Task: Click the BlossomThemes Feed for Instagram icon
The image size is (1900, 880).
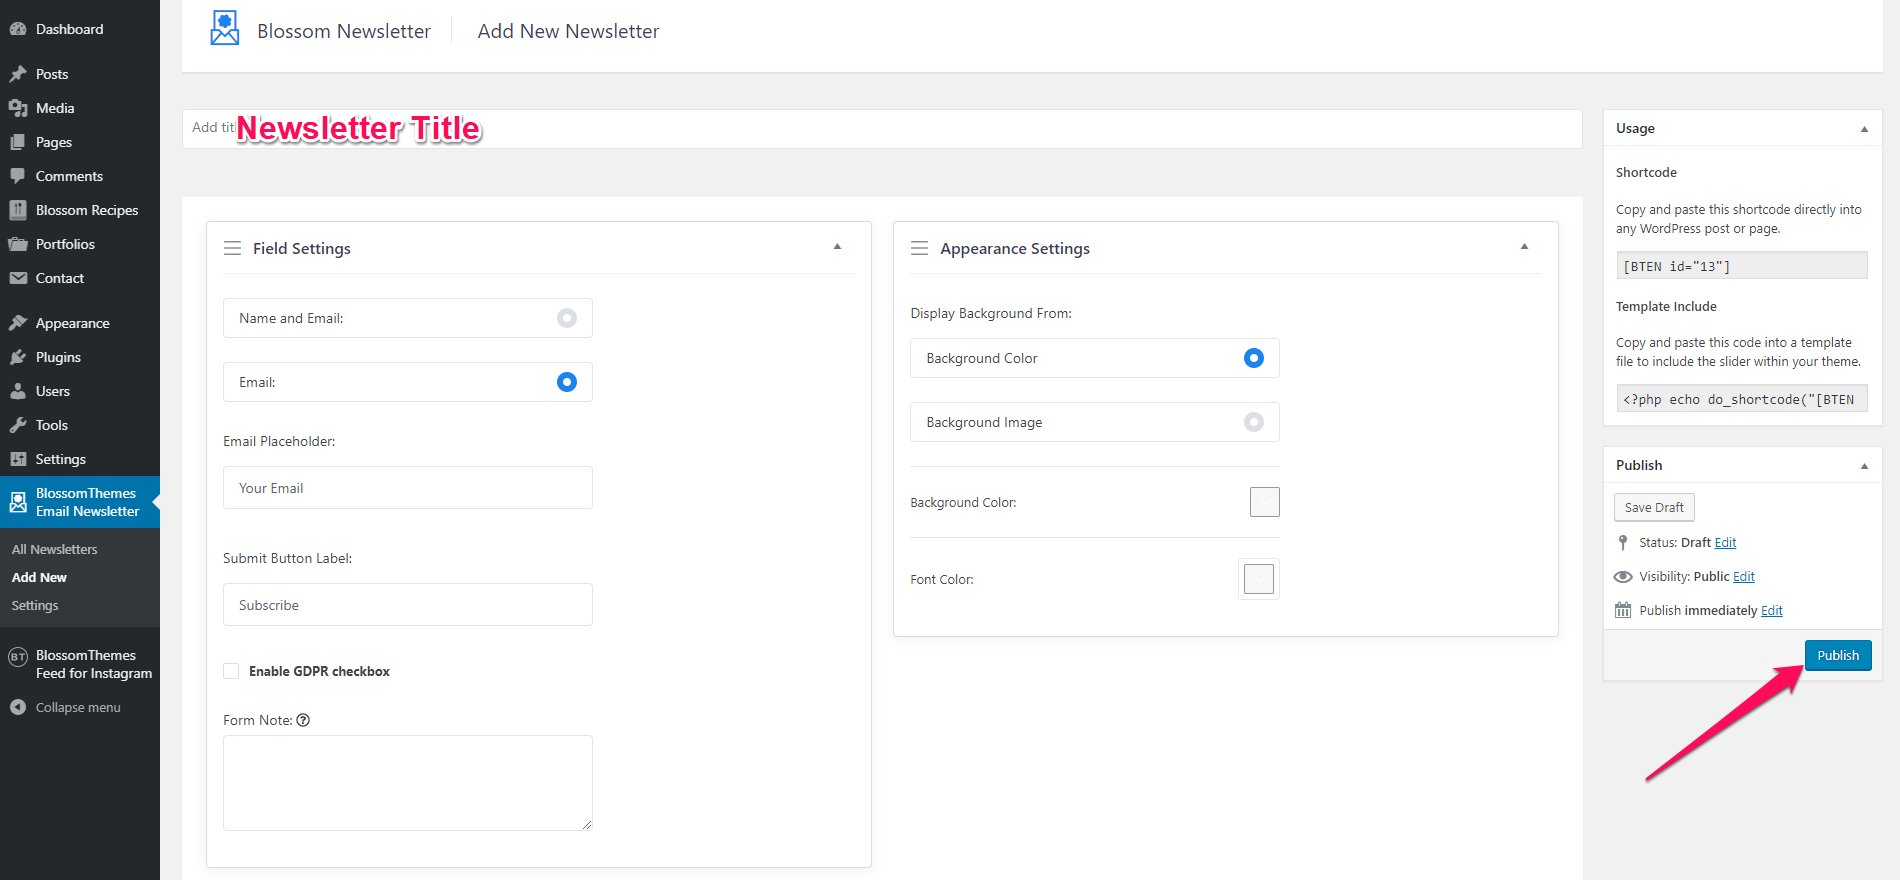Action: pyautogui.click(x=18, y=657)
